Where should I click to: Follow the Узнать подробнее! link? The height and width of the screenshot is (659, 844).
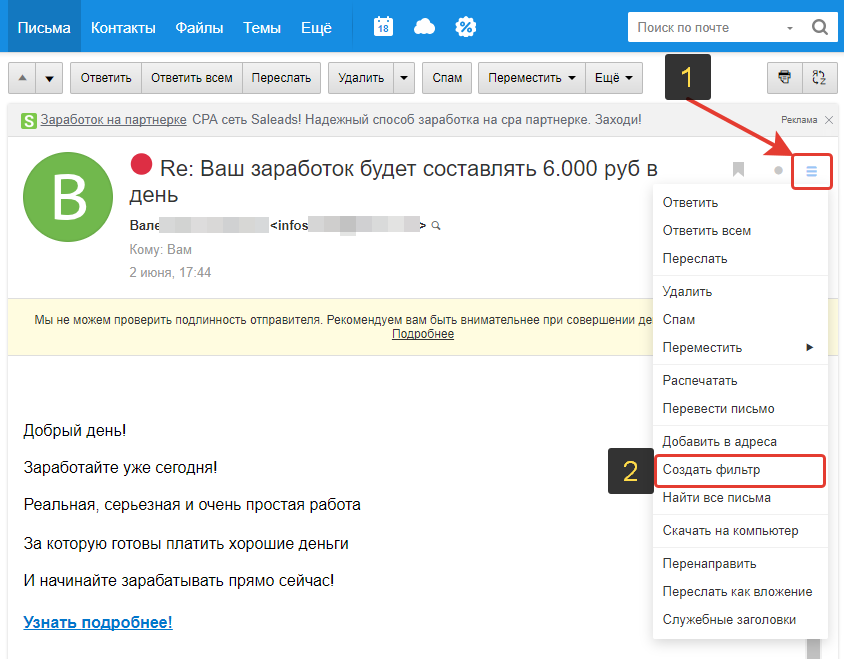pyautogui.click(x=98, y=622)
